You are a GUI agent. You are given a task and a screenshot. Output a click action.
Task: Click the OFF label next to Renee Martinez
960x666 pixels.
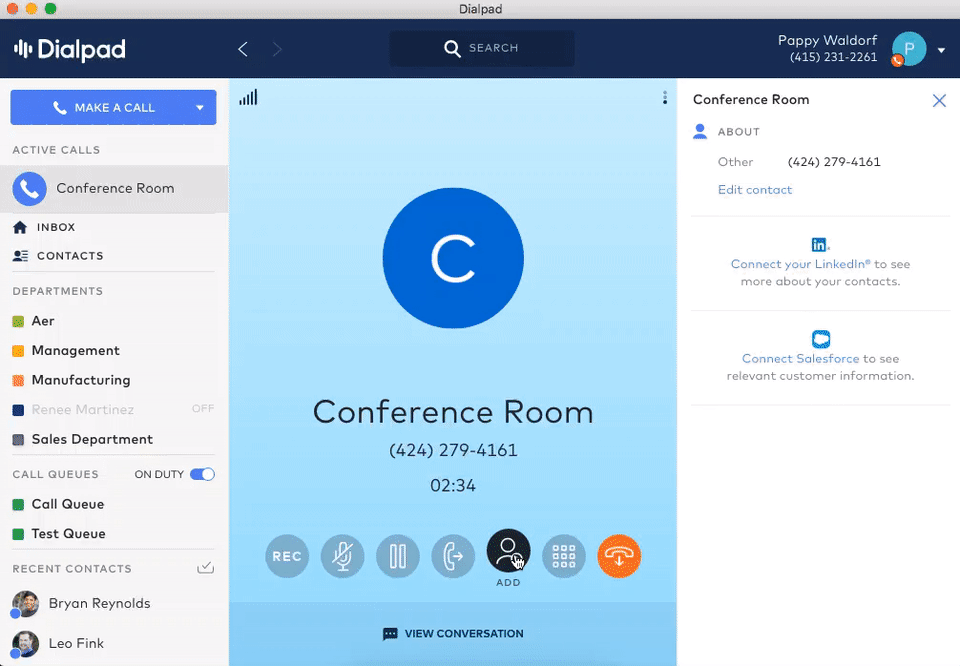(x=203, y=408)
